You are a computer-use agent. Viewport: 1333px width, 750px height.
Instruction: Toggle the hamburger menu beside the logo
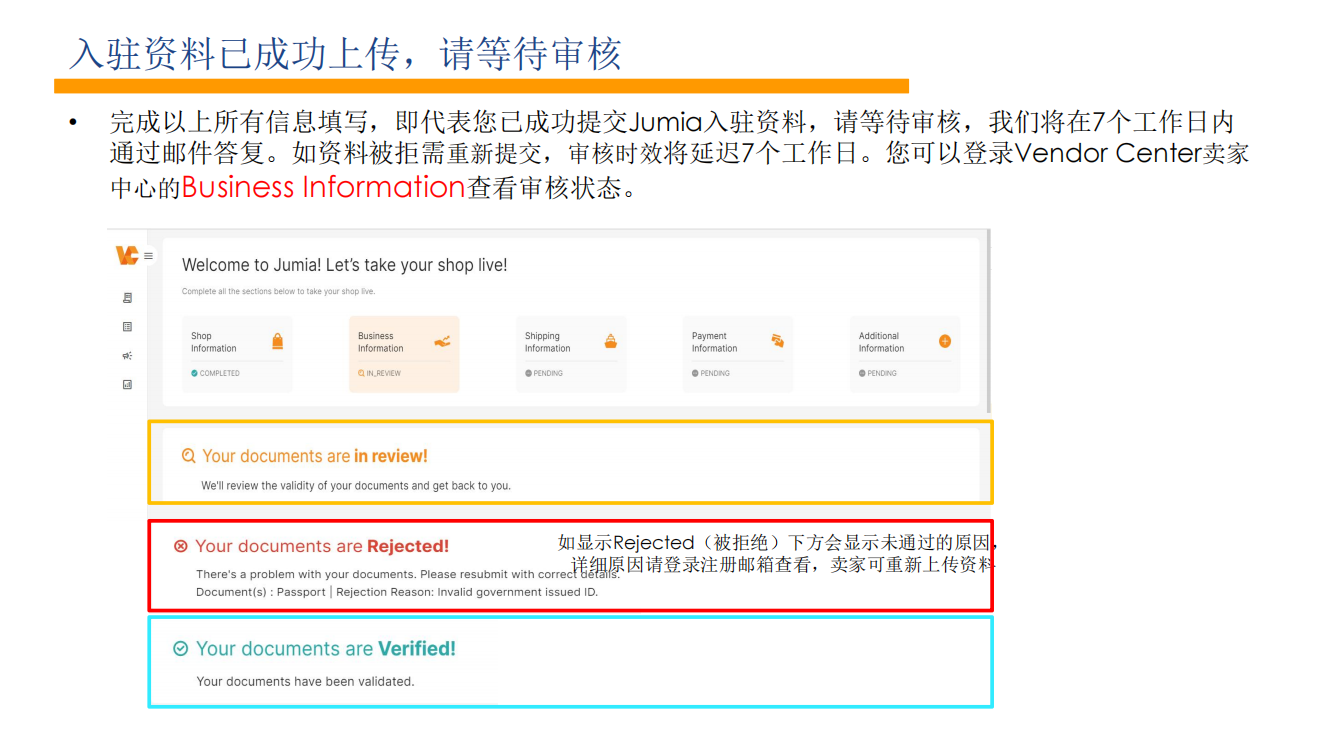click(147, 256)
